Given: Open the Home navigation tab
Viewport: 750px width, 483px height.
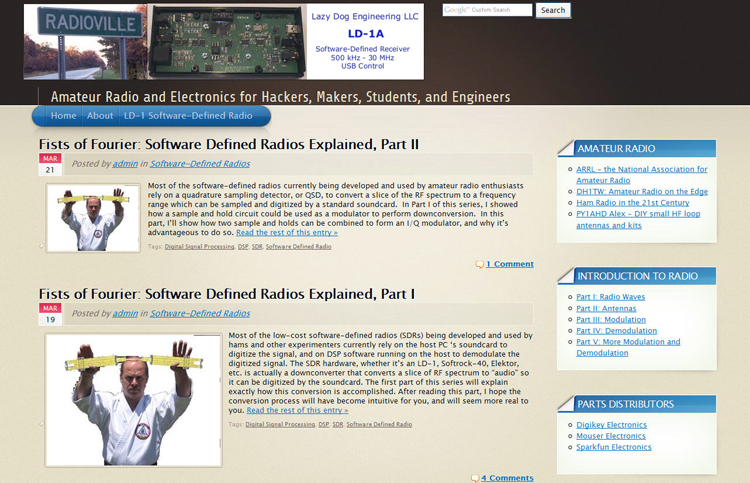Looking at the screenshot, I should pyautogui.click(x=63, y=116).
